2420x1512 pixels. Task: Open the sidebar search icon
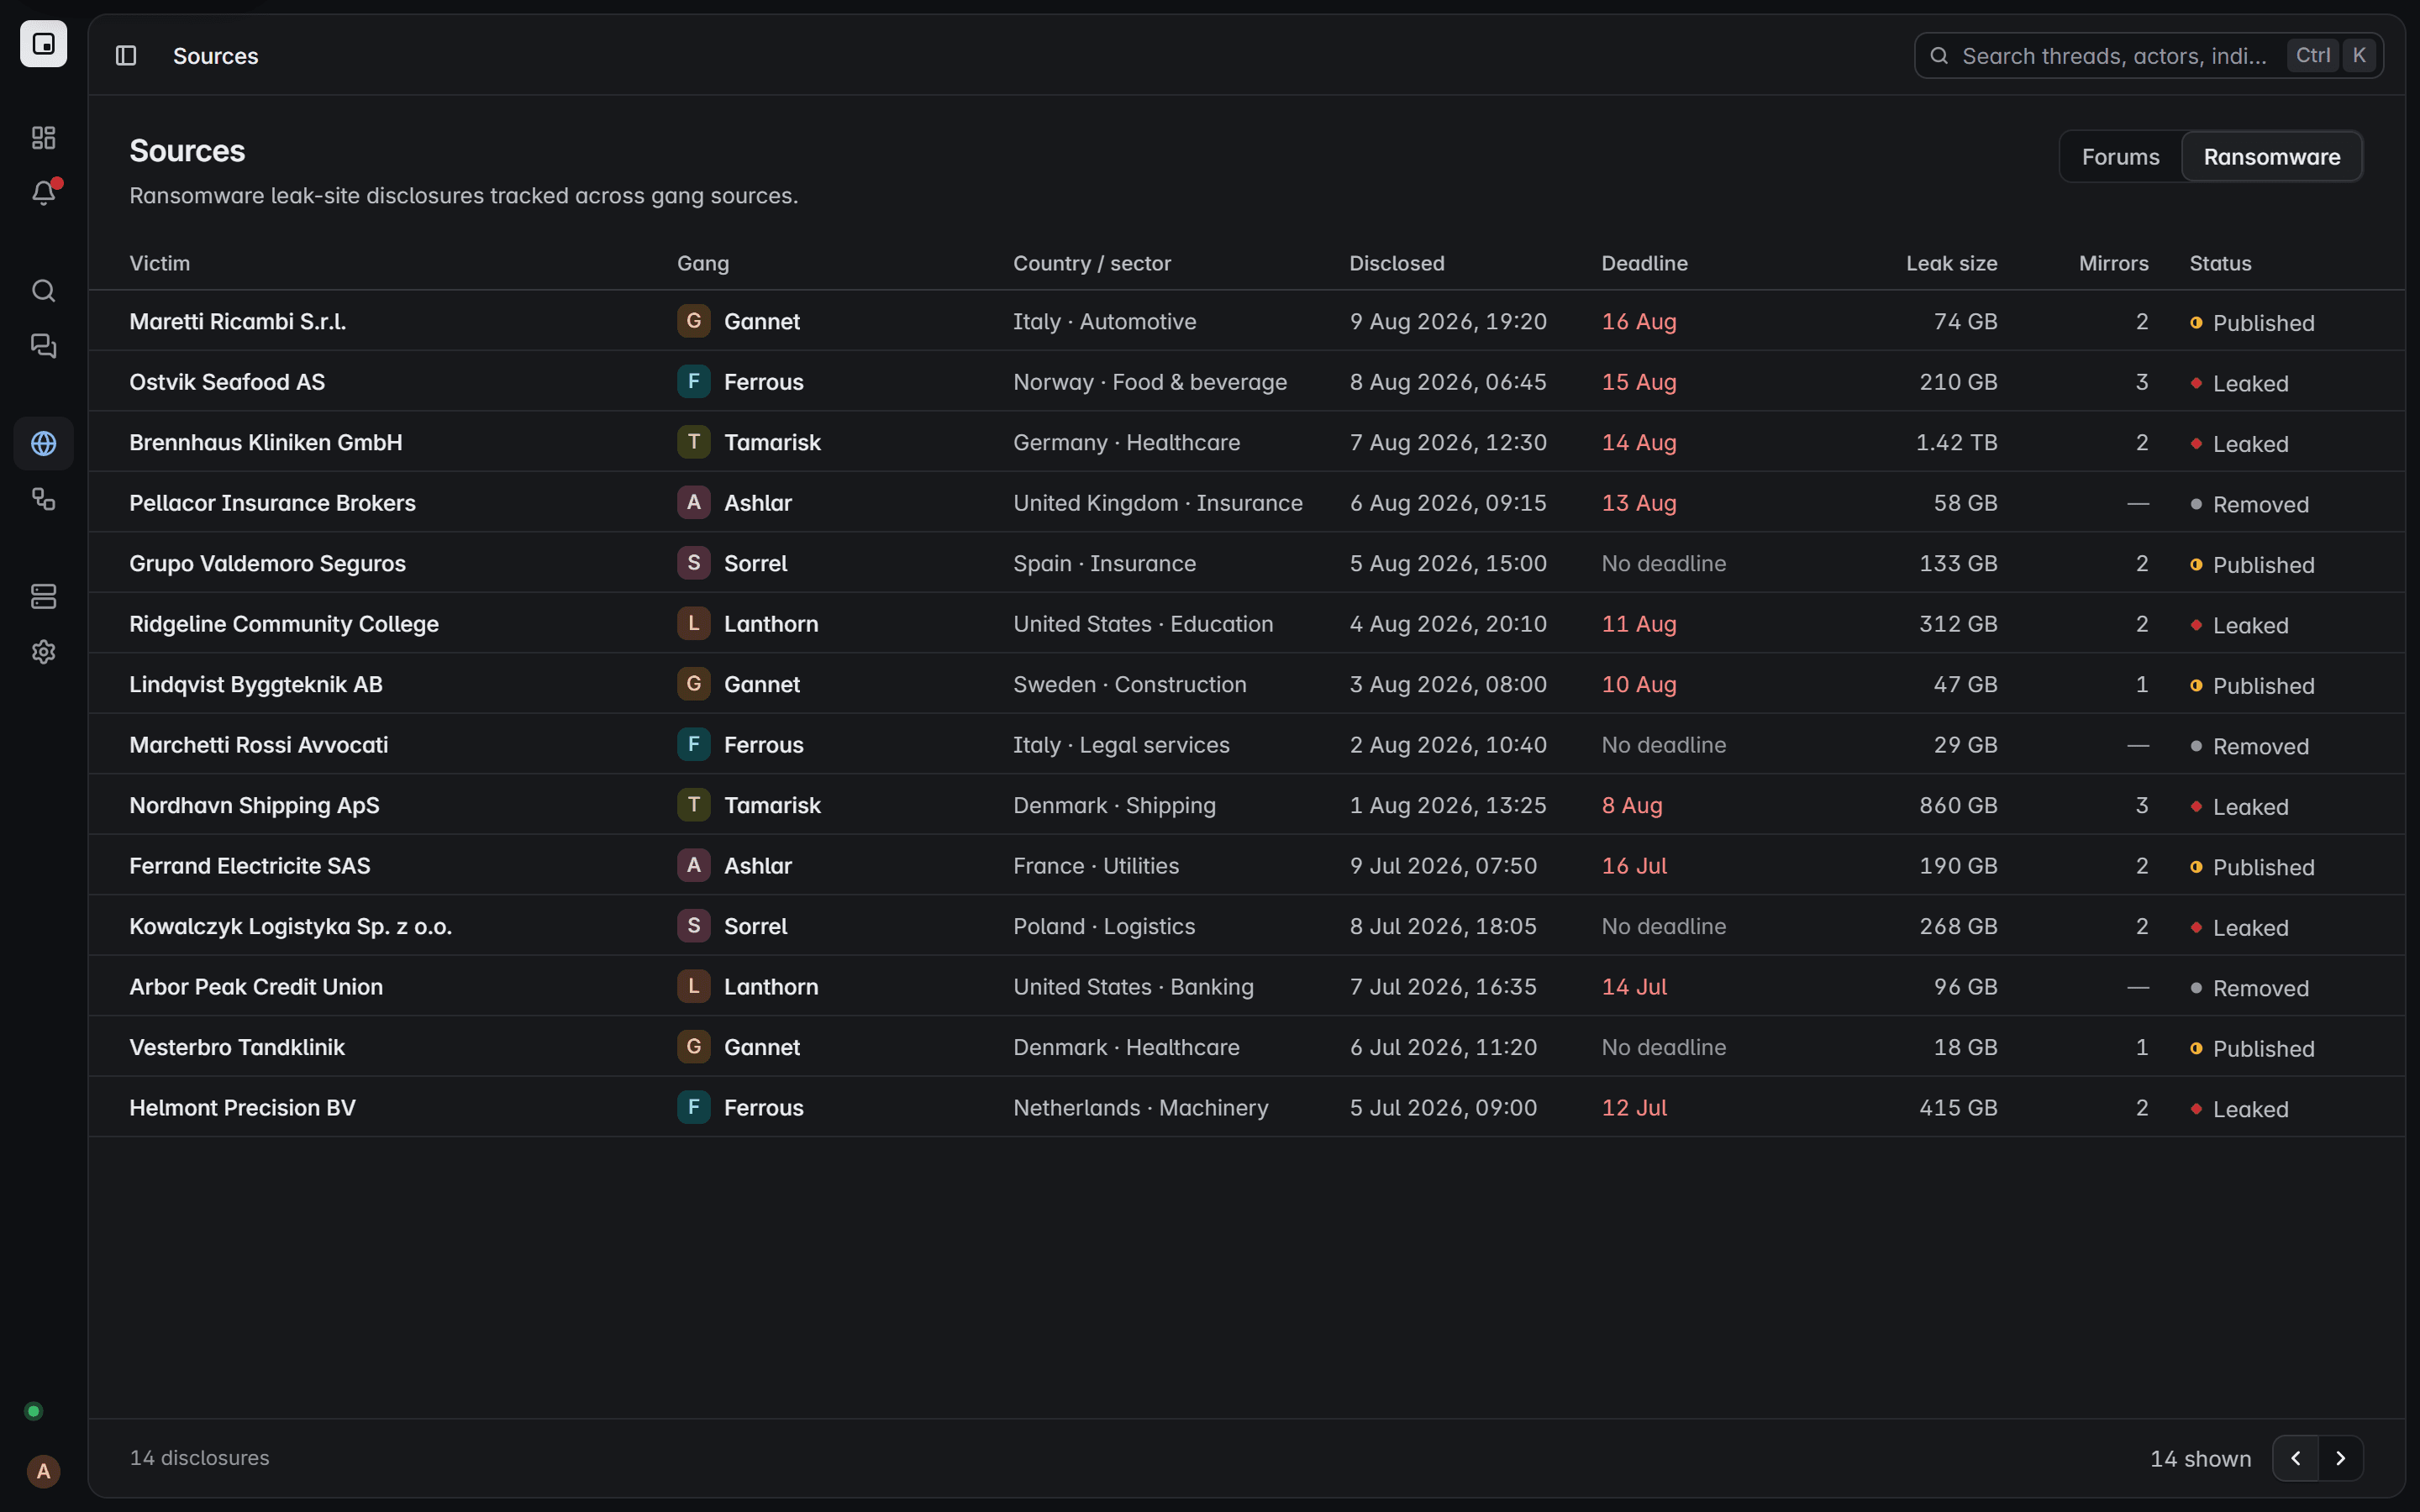click(x=43, y=291)
